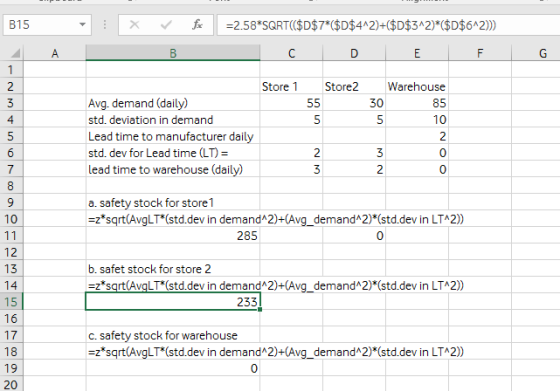560x391 pixels.
Task: Select column D header
Action: click(354, 54)
